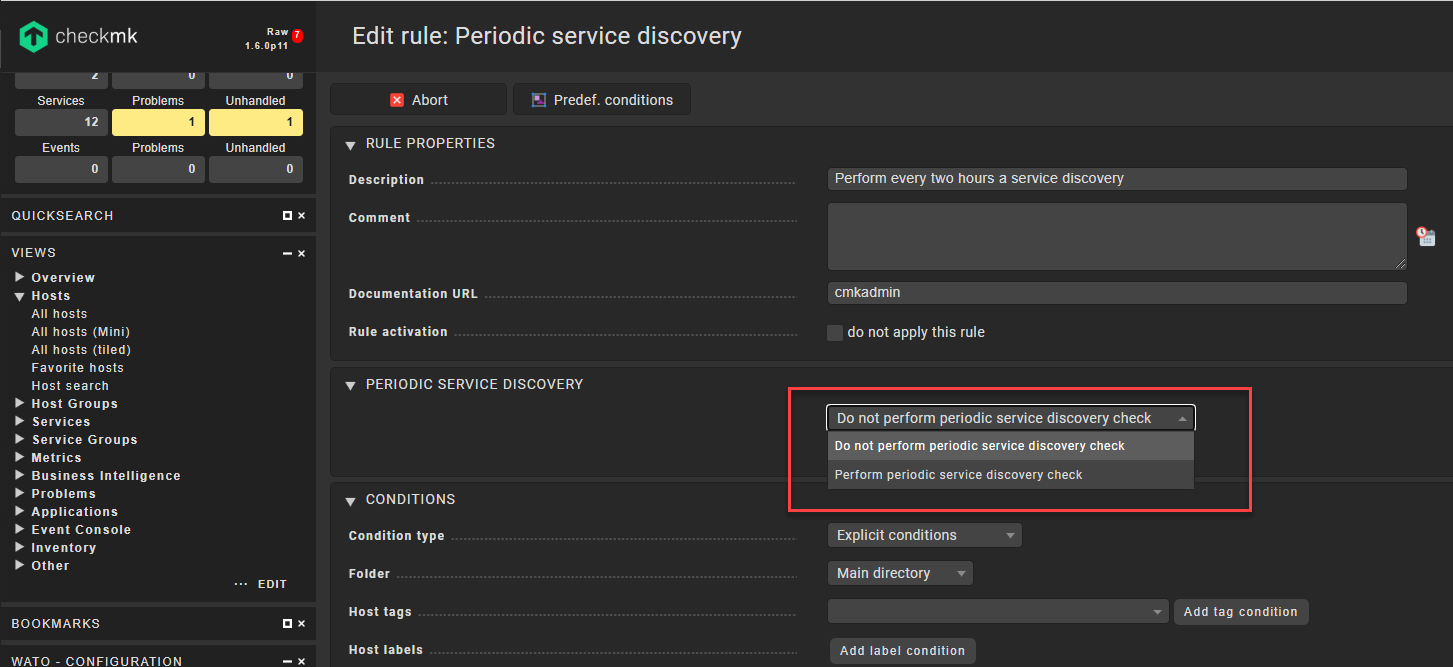This screenshot has height=667, width=1453.
Task: Click the Add label condition button
Action: [902, 651]
